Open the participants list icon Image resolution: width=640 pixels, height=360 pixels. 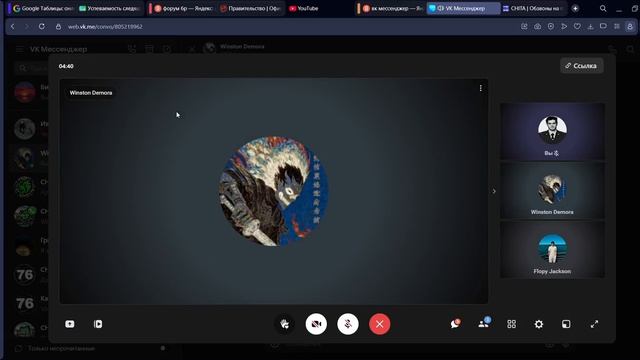[x=484, y=324]
